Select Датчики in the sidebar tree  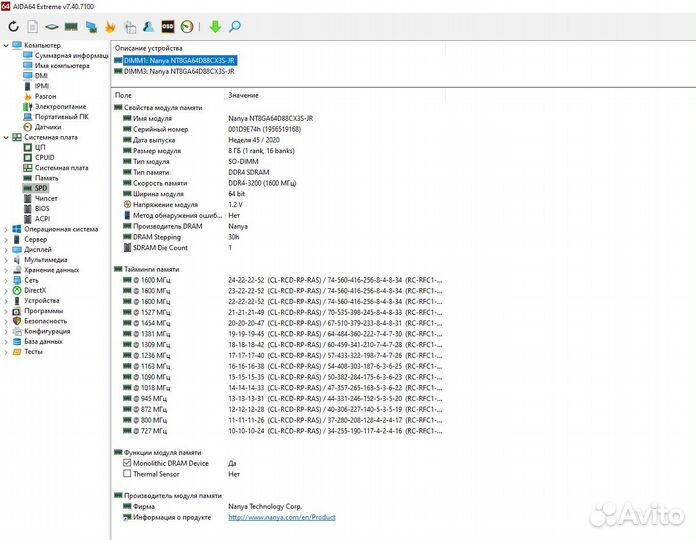pos(47,127)
